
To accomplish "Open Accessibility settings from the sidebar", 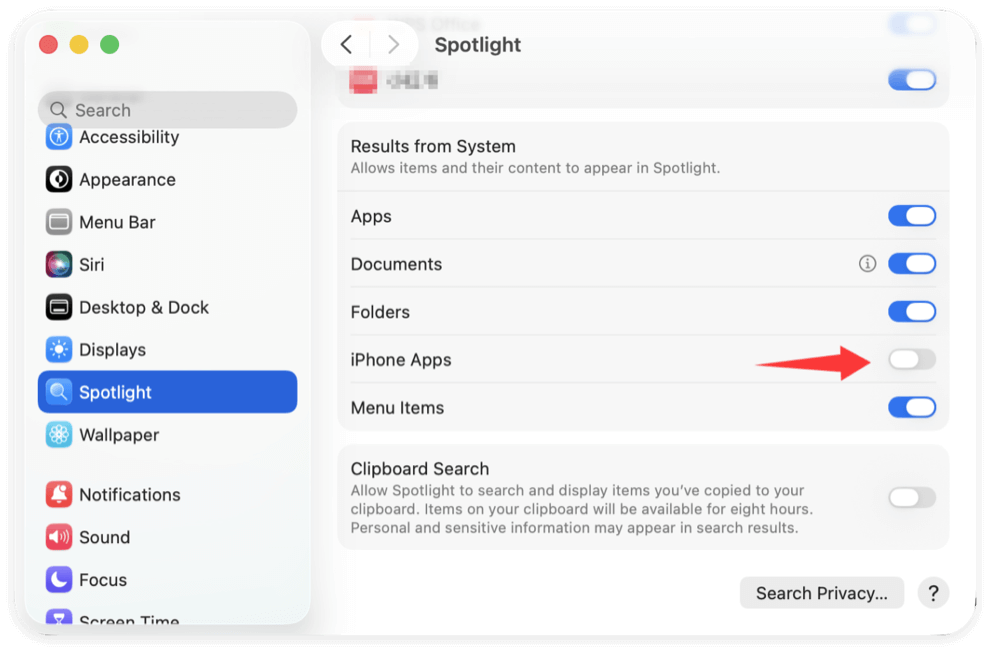I will pyautogui.click(x=129, y=137).
